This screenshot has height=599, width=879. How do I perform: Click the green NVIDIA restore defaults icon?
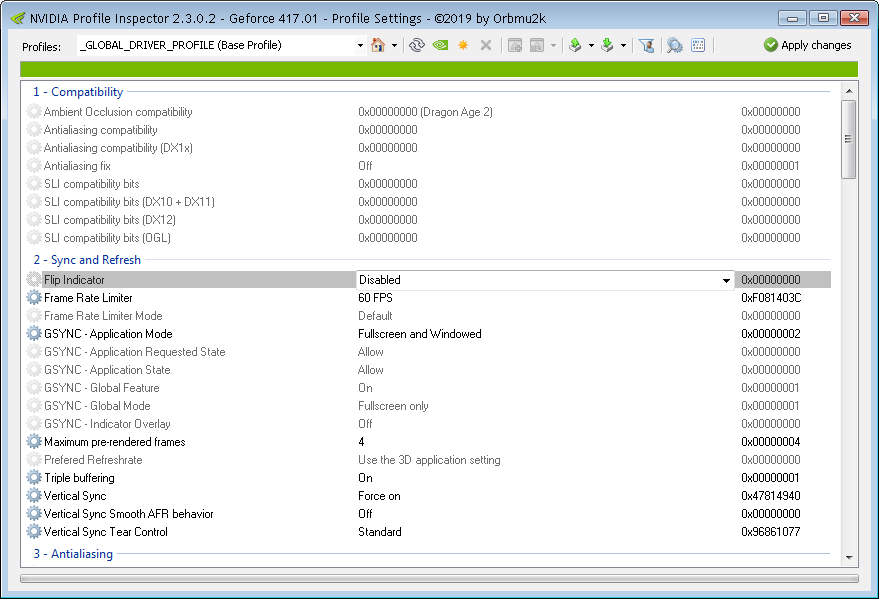(x=441, y=45)
